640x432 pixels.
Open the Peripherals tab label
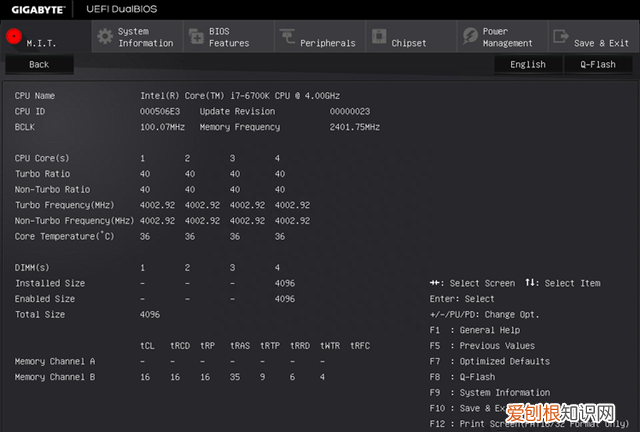pyautogui.click(x=327, y=43)
